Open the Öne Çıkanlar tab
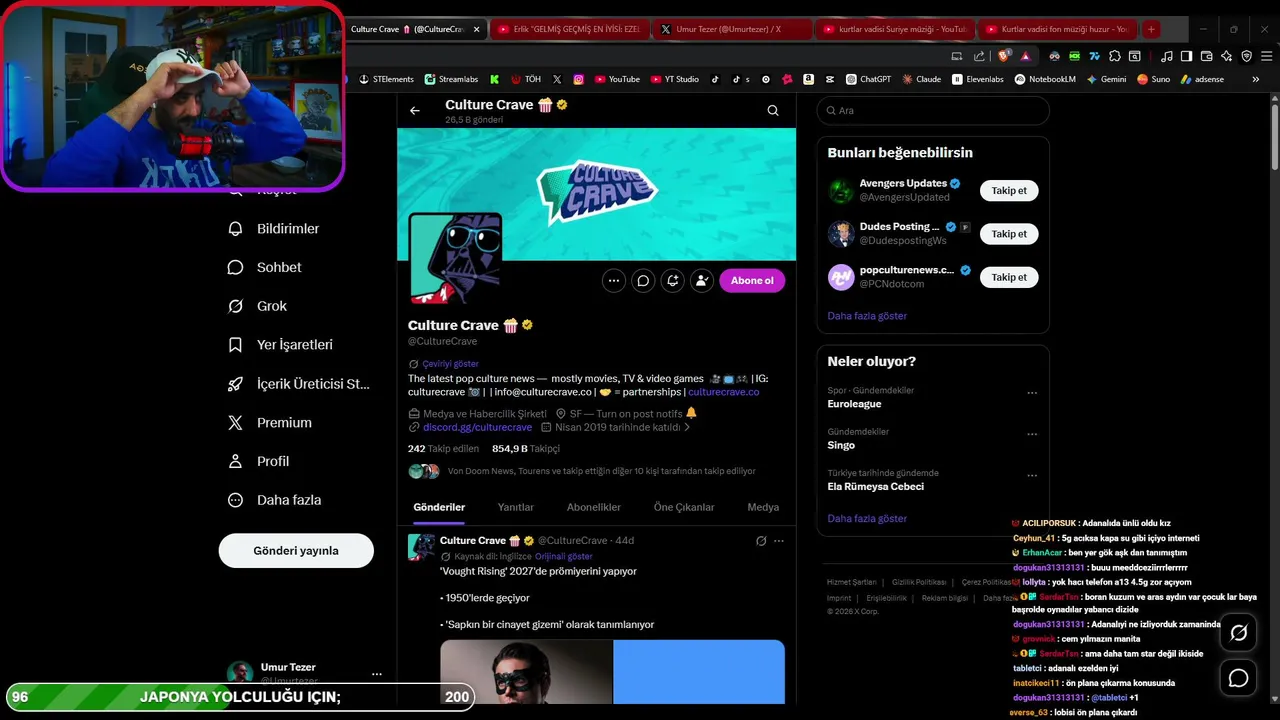Screen dimensions: 1280x720 (684, 507)
